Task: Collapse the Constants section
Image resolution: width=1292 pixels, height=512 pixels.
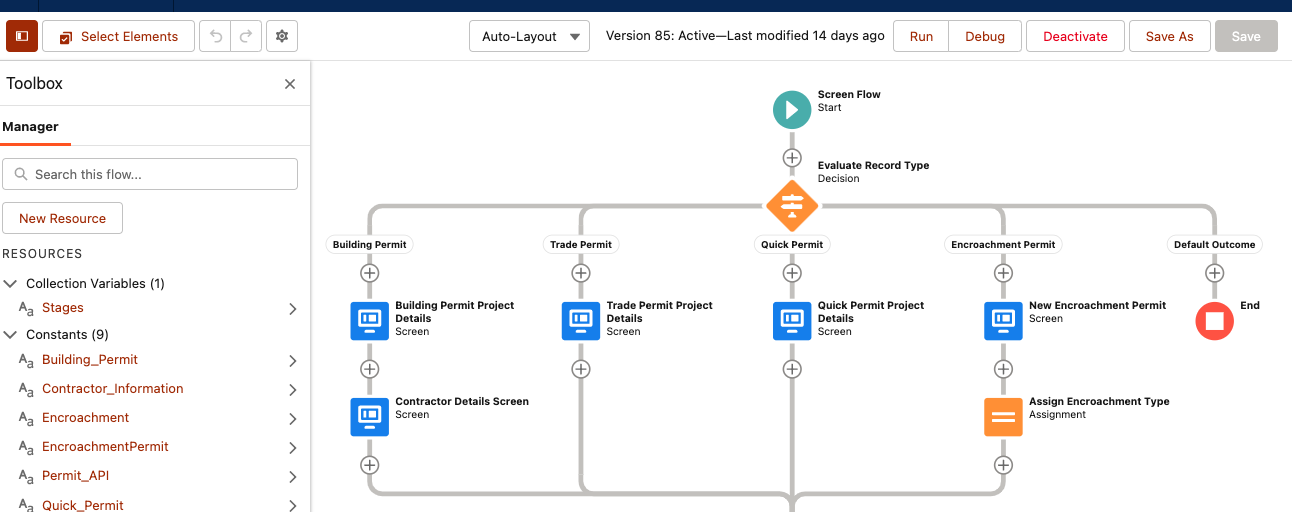Action: tap(11, 335)
